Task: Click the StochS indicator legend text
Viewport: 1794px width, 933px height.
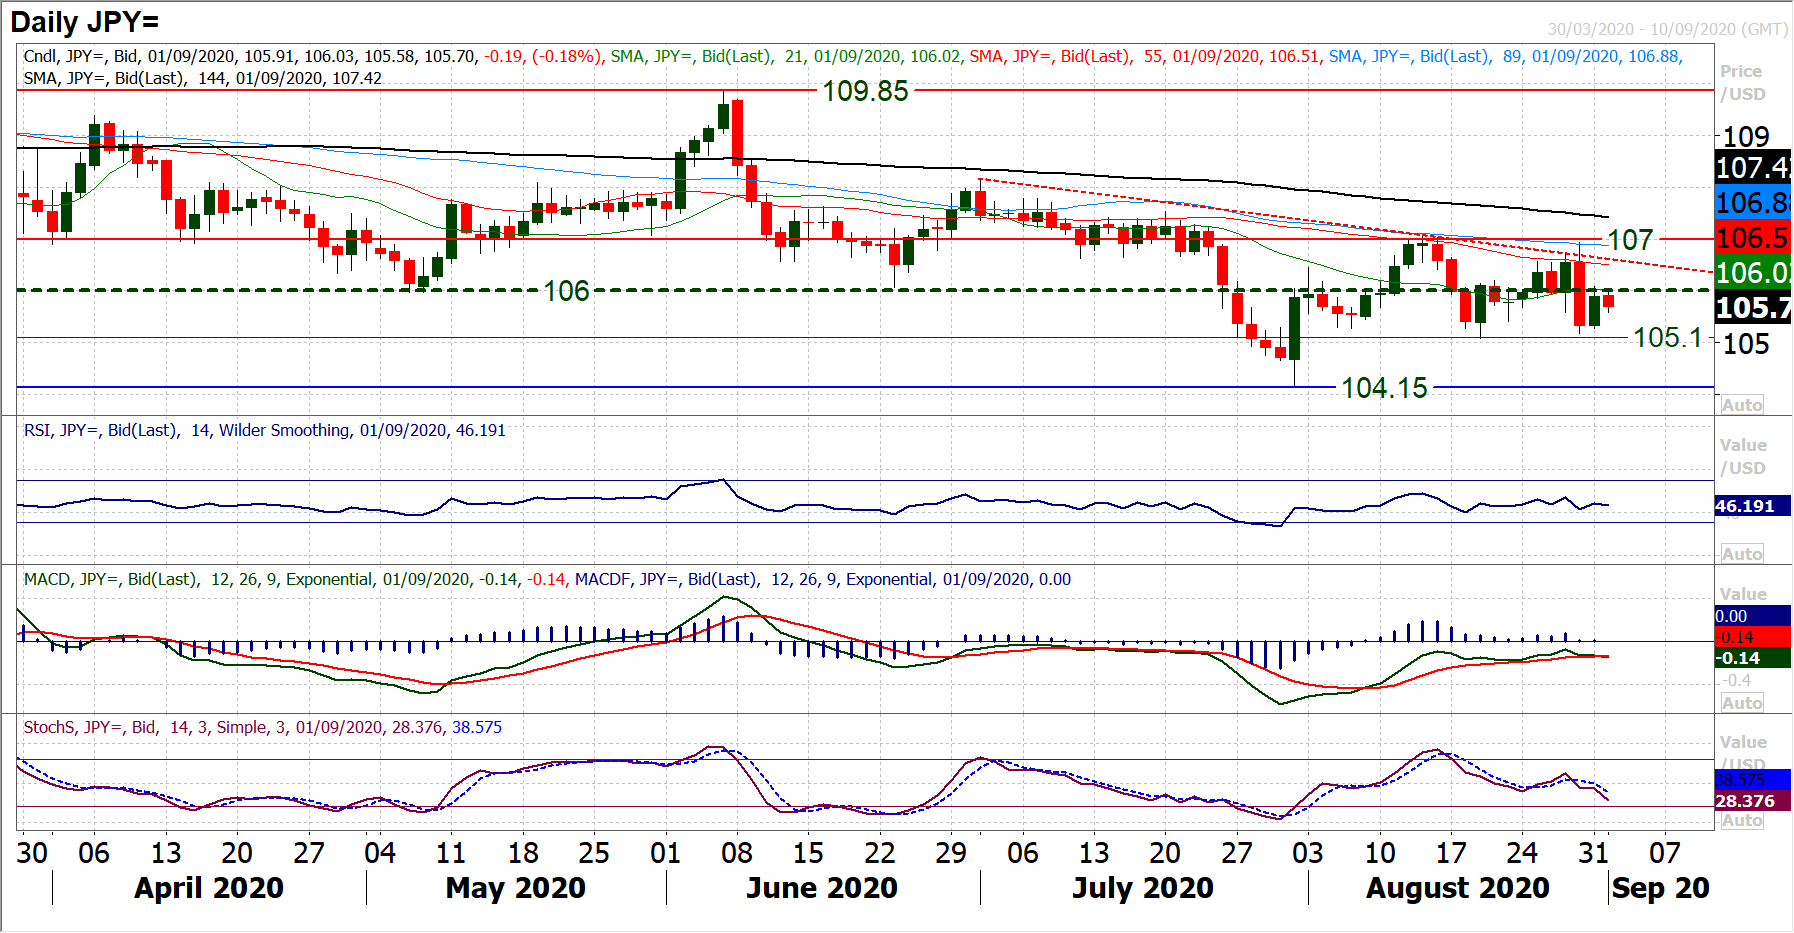Action: pyautogui.click(x=263, y=727)
